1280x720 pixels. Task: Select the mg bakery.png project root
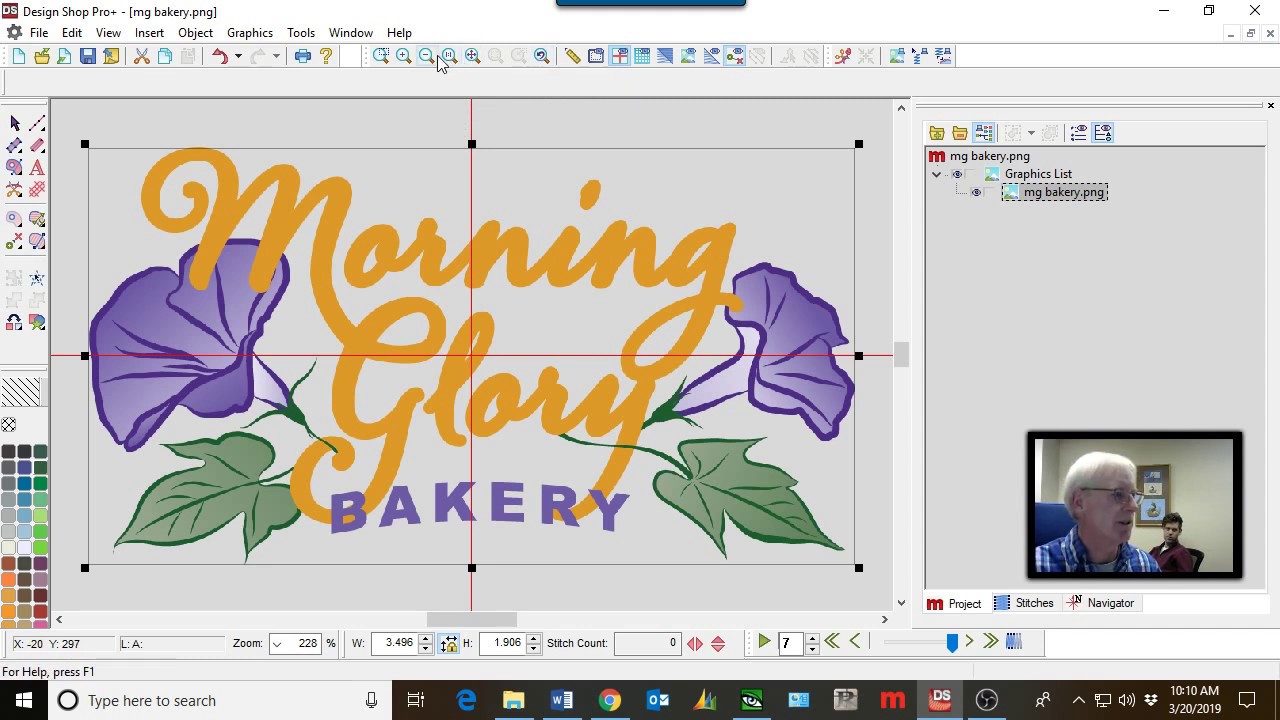(x=989, y=156)
